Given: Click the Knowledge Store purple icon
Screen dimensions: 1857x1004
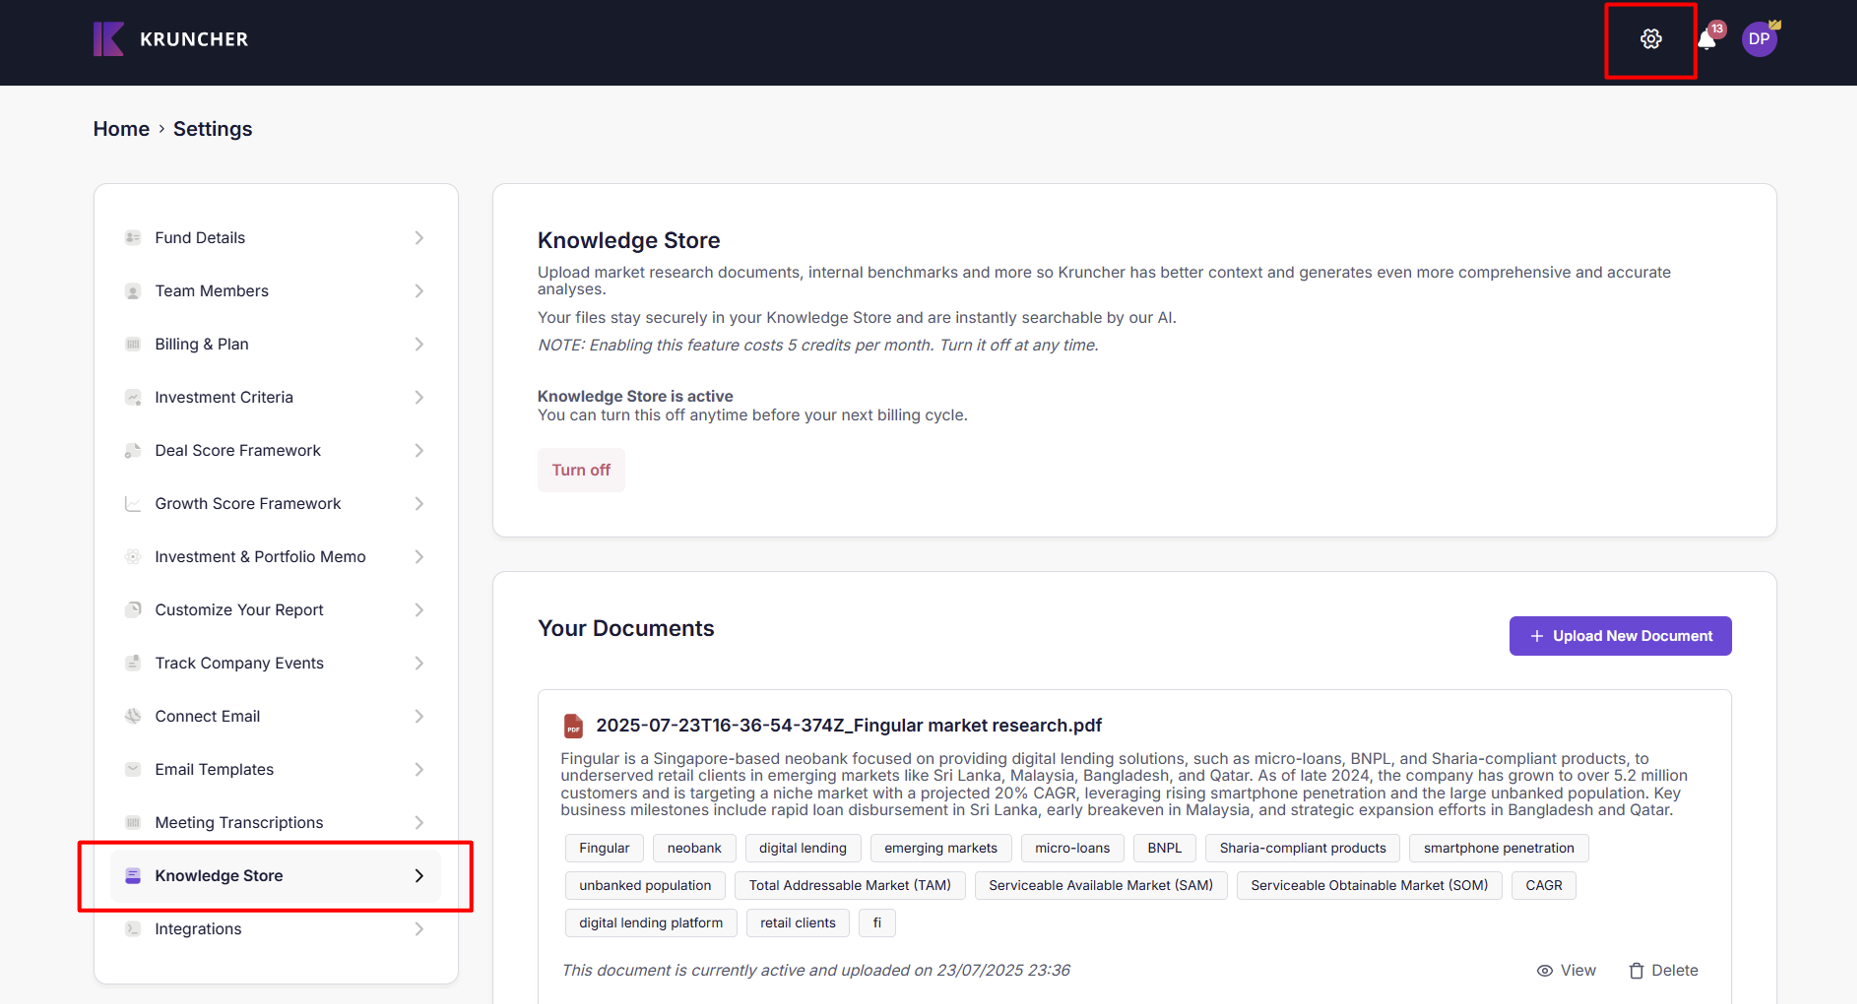Looking at the screenshot, I should [x=132, y=876].
